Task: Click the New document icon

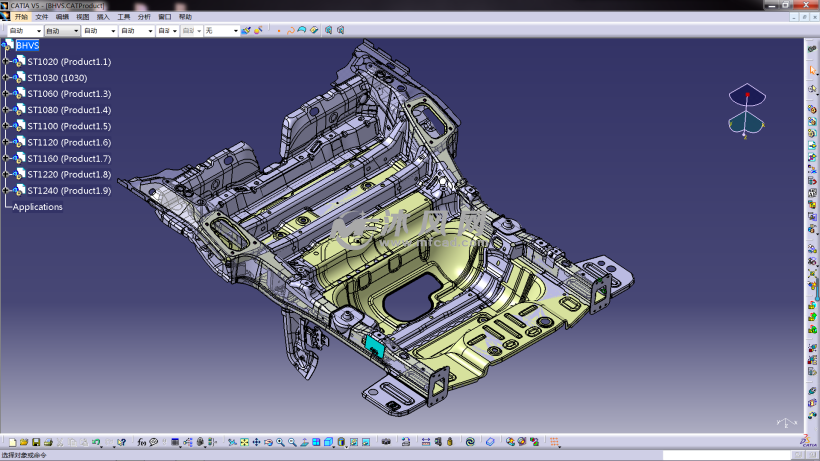Action: pos(12,442)
